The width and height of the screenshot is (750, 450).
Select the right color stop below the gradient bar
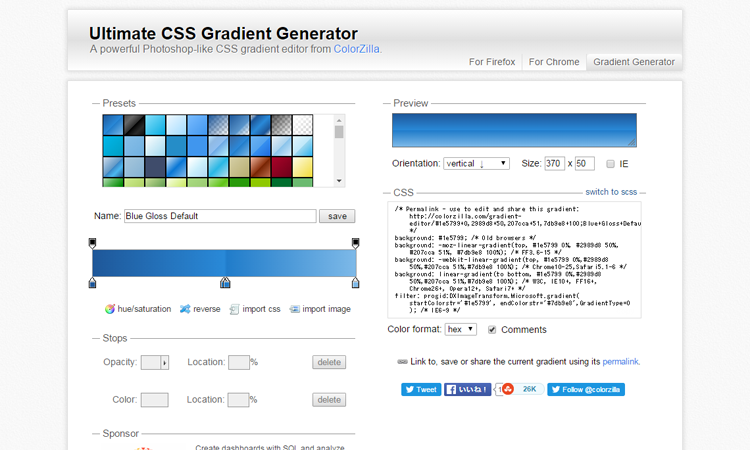[x=355, y=283]
